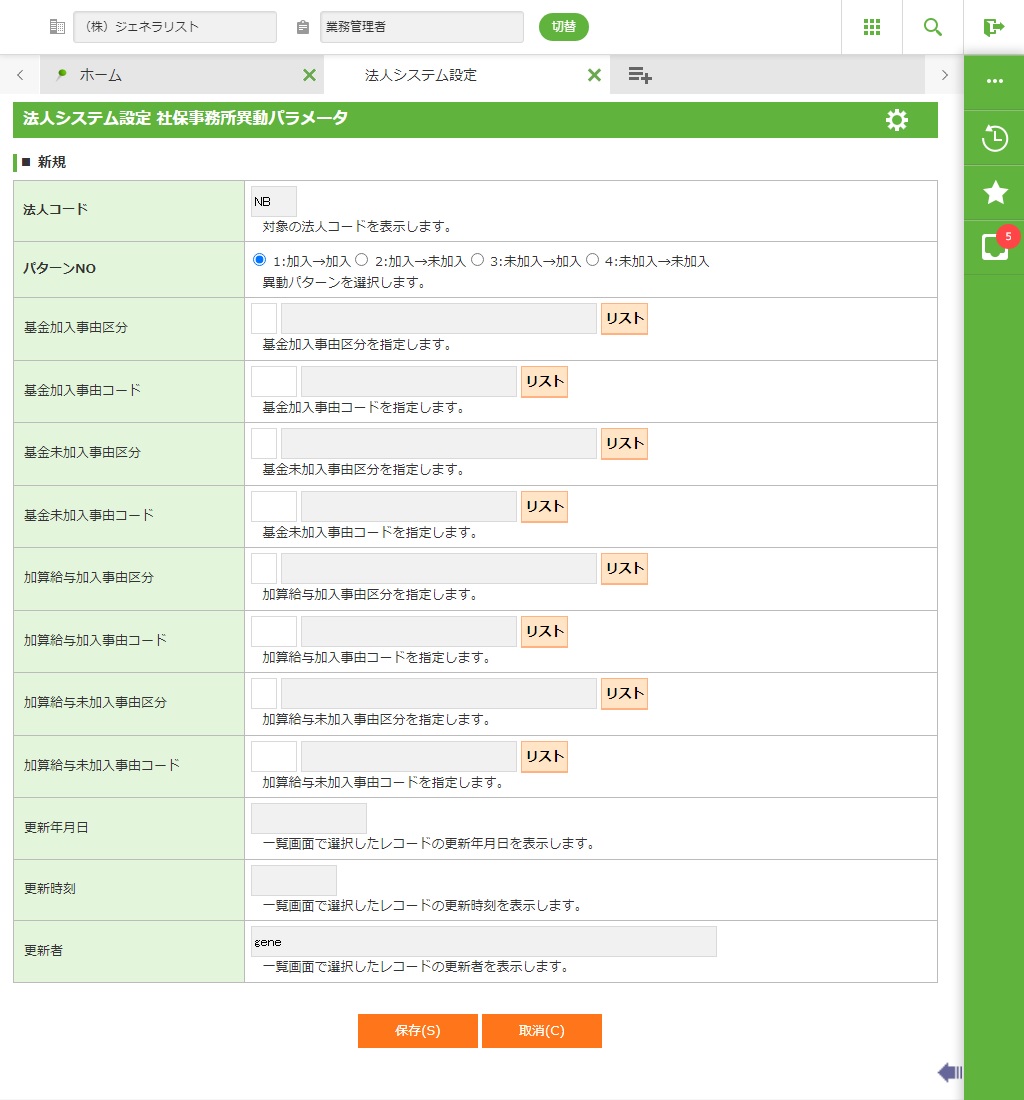Open the apps grid menu icon

pyautogui.click(x=871, y=27)
